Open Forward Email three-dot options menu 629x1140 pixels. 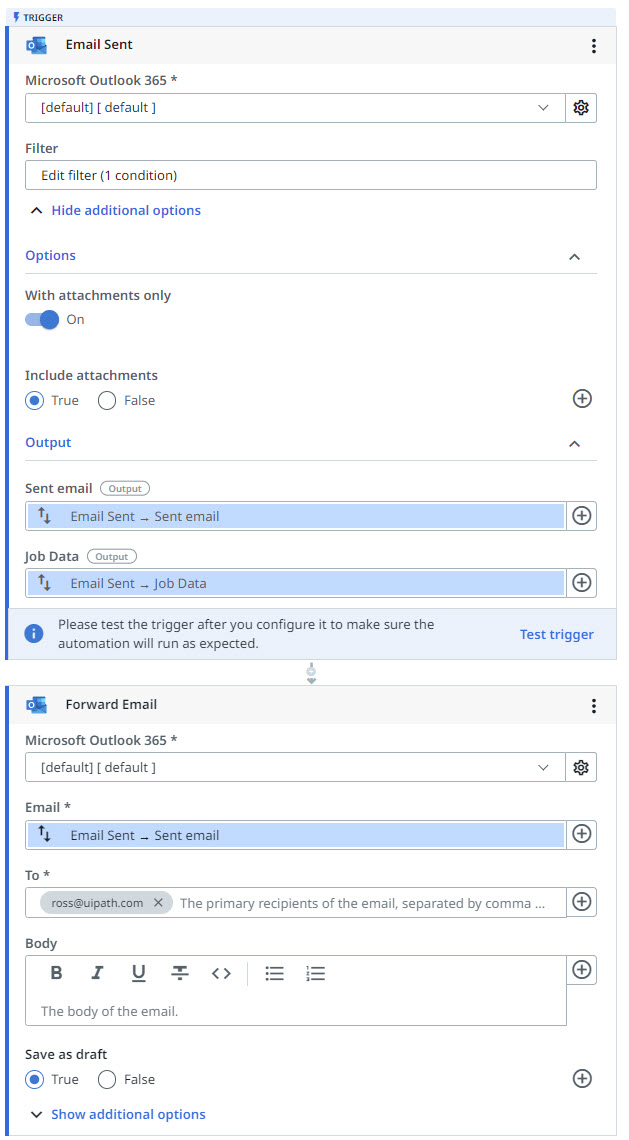593,705
